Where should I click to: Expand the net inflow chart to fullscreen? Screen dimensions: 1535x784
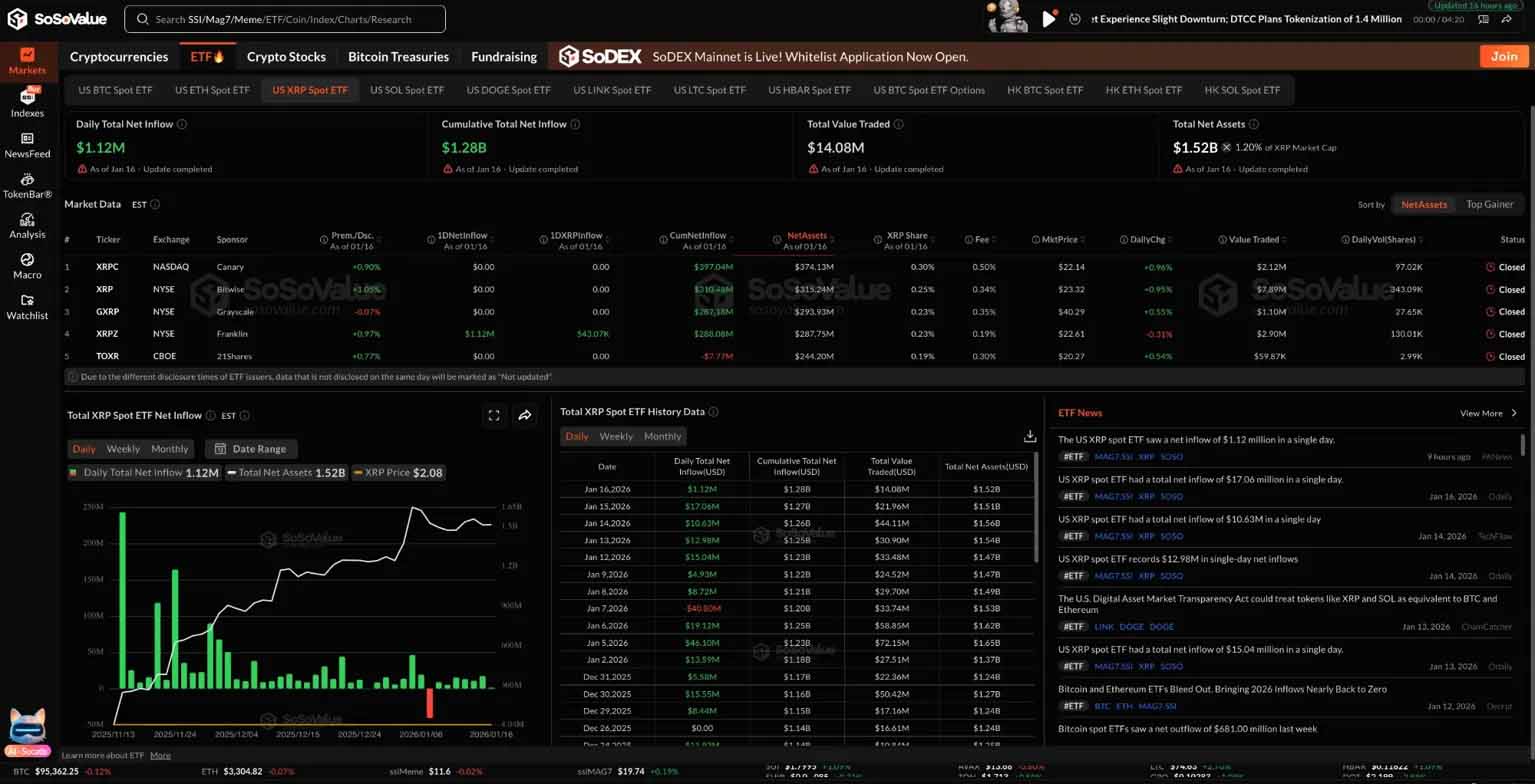[x=494, y=415]
